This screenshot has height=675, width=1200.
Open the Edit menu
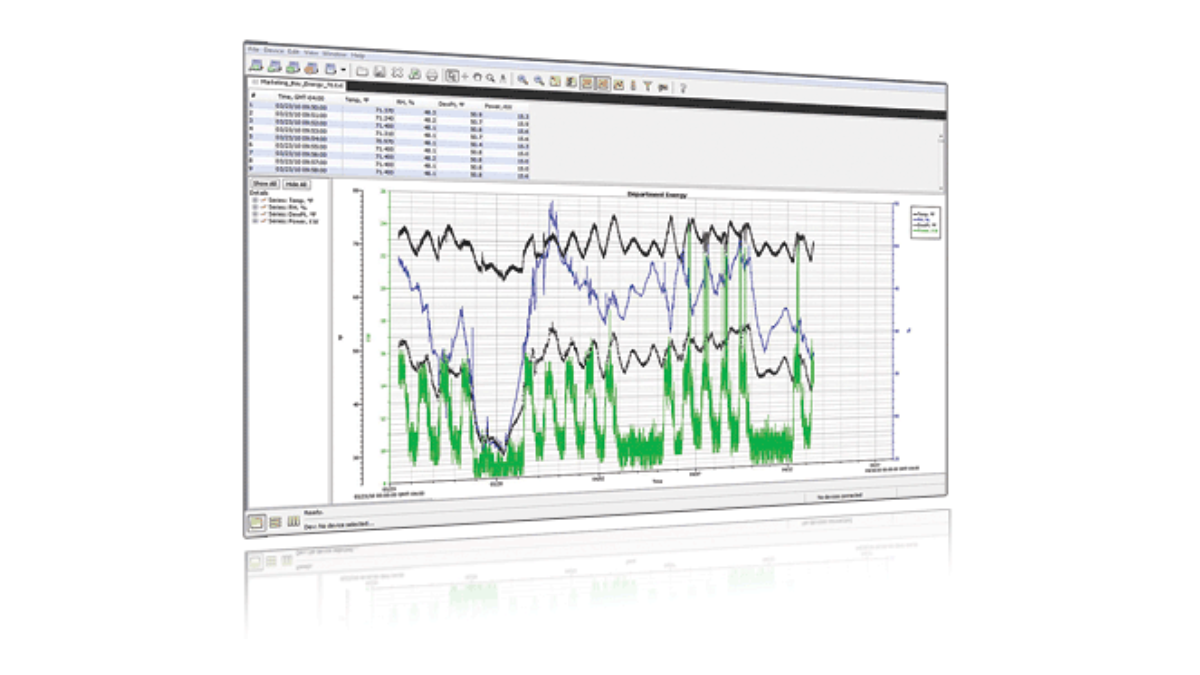pos(293,51)
